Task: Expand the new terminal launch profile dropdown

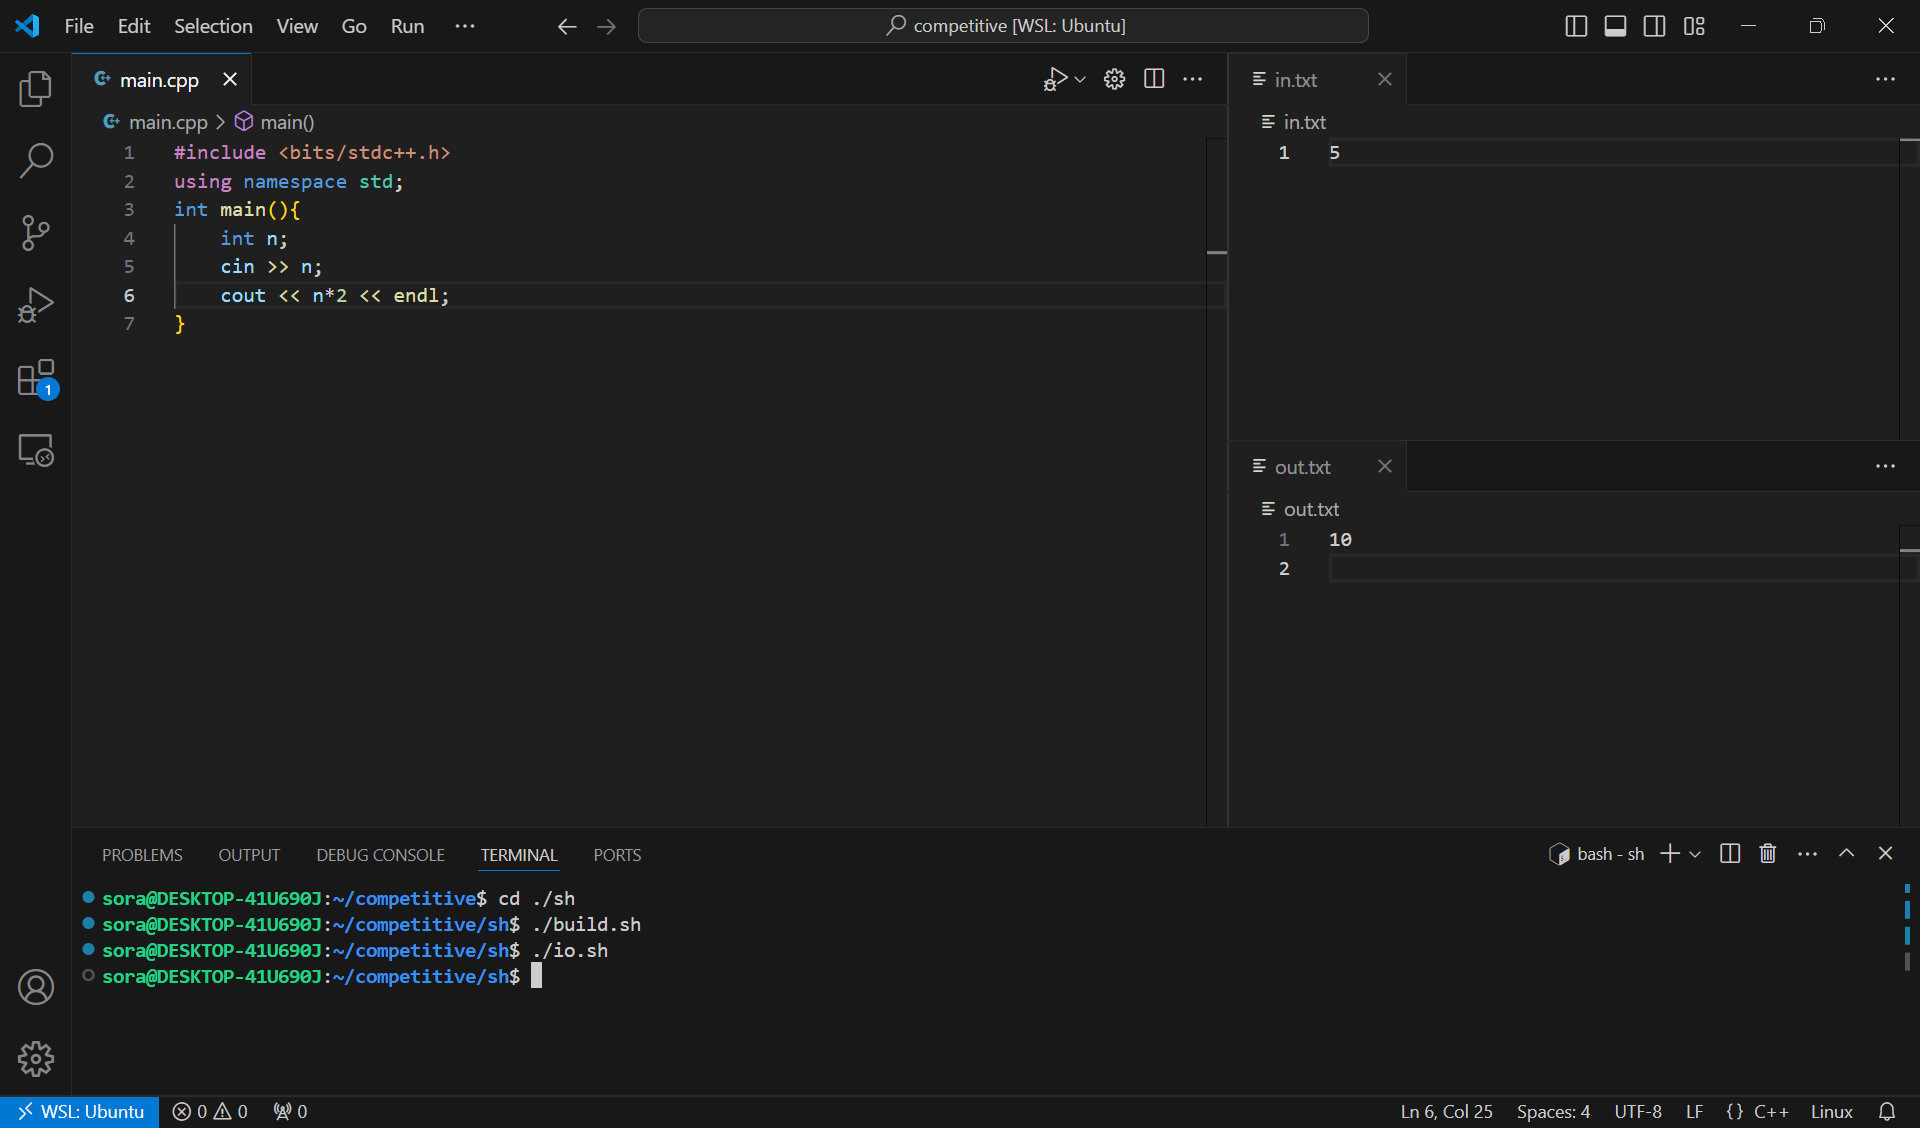Action: point(1695,854)
